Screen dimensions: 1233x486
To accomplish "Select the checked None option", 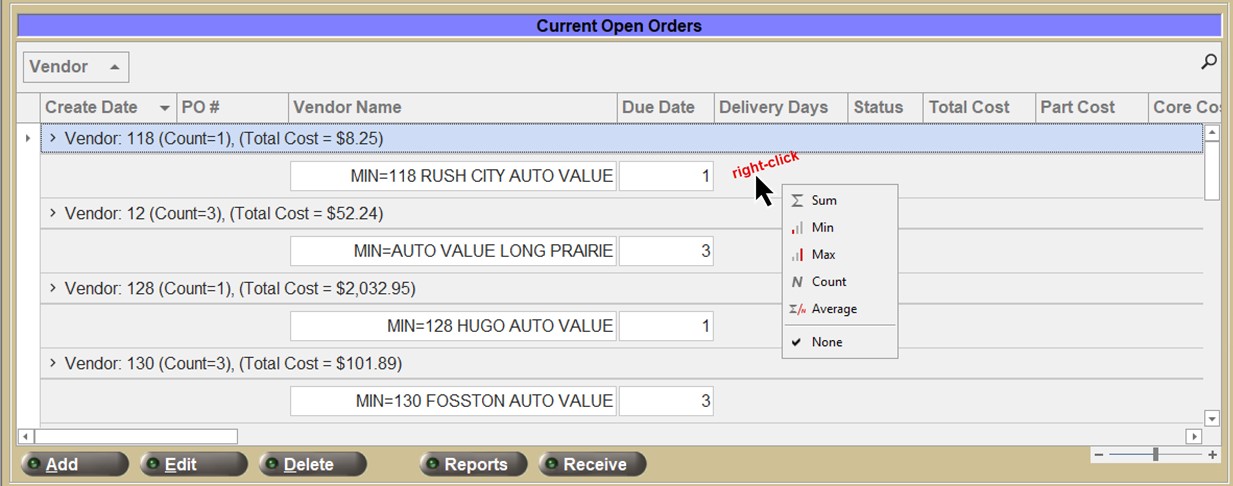I will 826,342.
